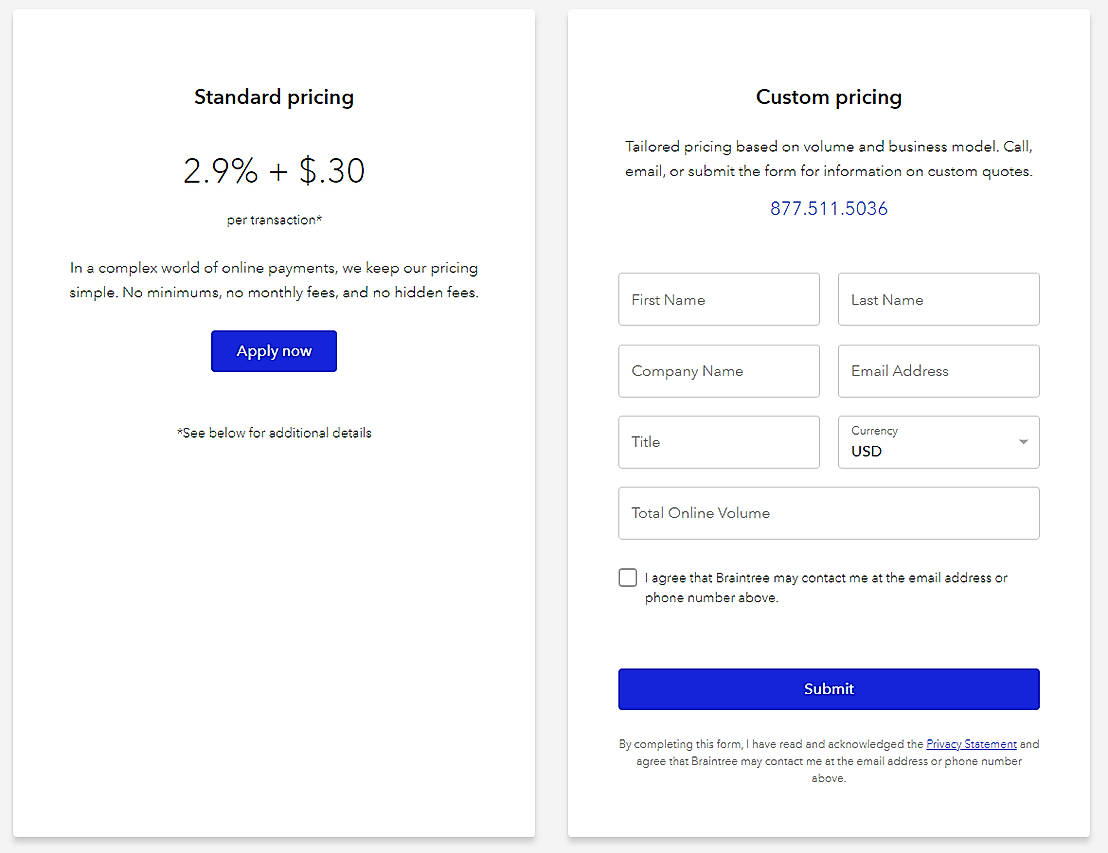Tick the Braintree contact consent checkbox
This screenshot has height=853, width=1108.
(628, 578)
